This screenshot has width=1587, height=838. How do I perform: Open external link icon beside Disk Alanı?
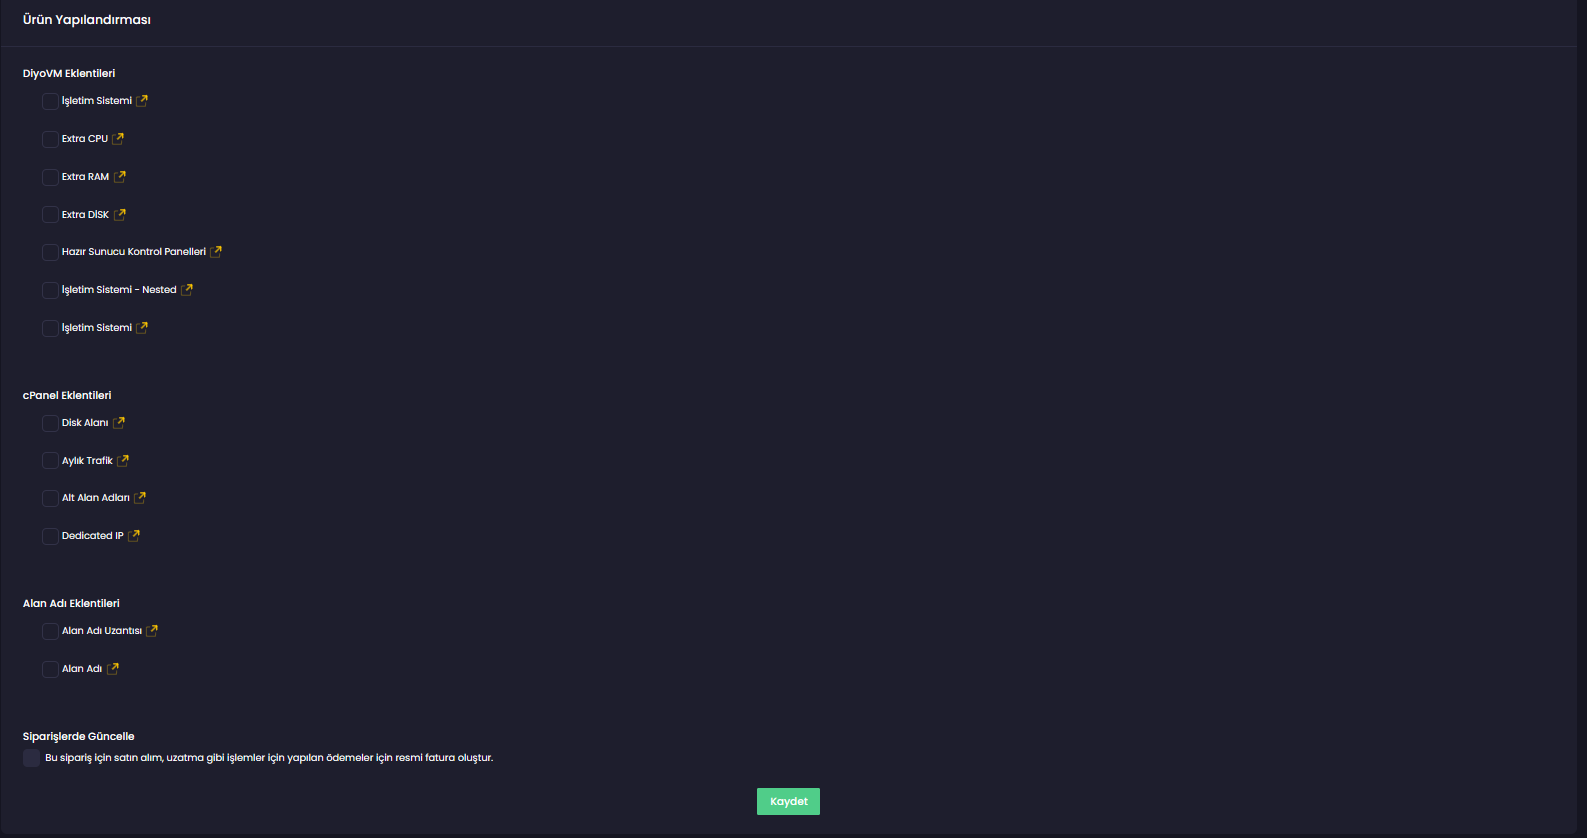[x=119, y=423]
